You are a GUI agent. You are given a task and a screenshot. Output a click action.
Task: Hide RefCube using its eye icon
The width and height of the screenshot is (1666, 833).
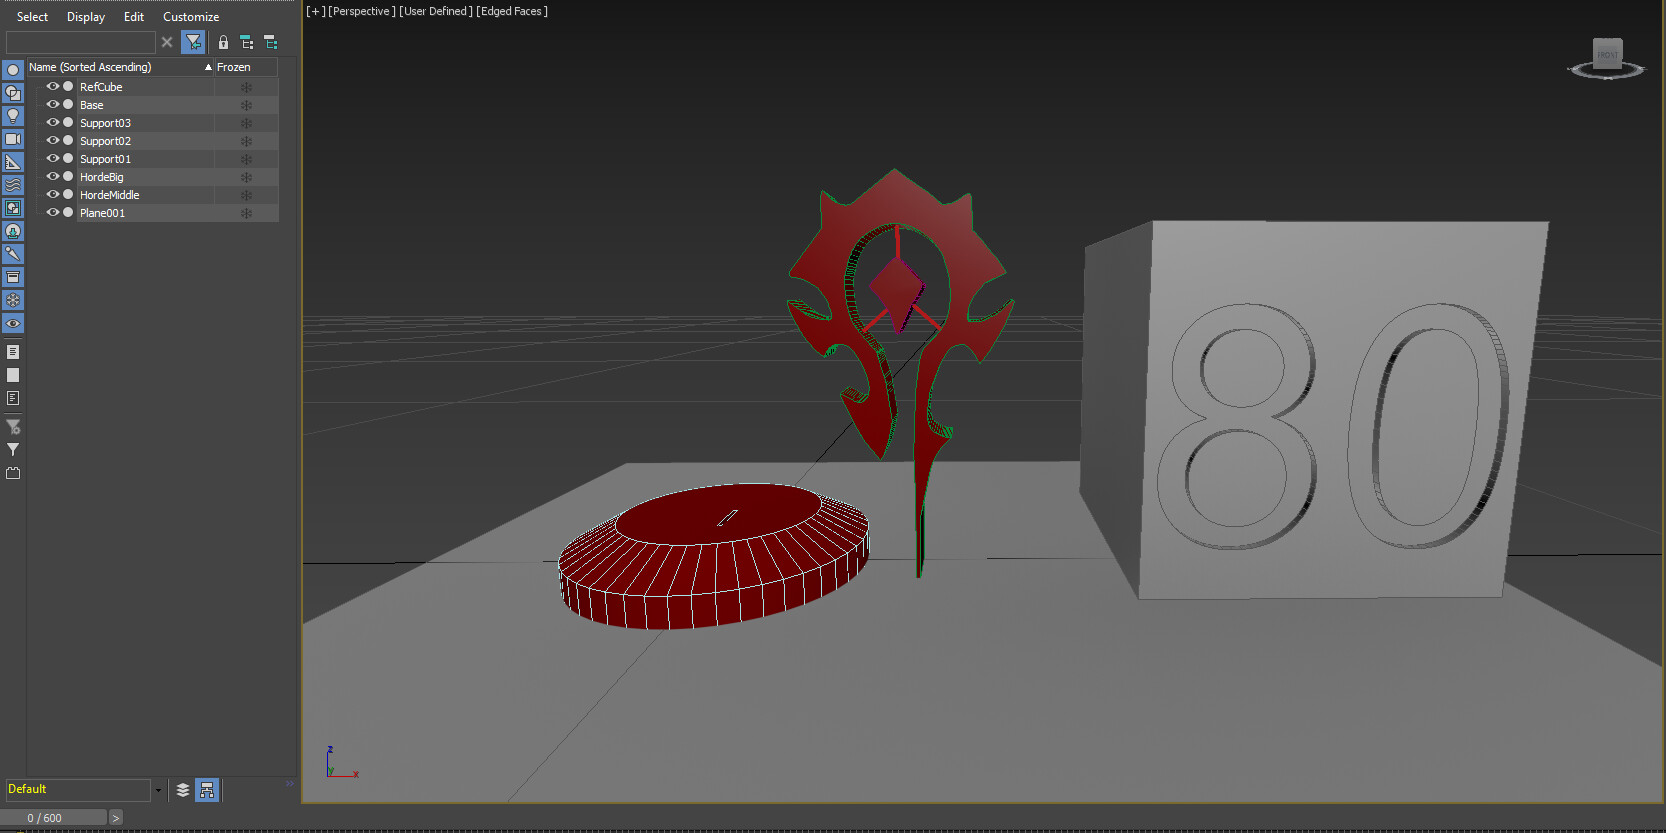[x=53, y=87]
